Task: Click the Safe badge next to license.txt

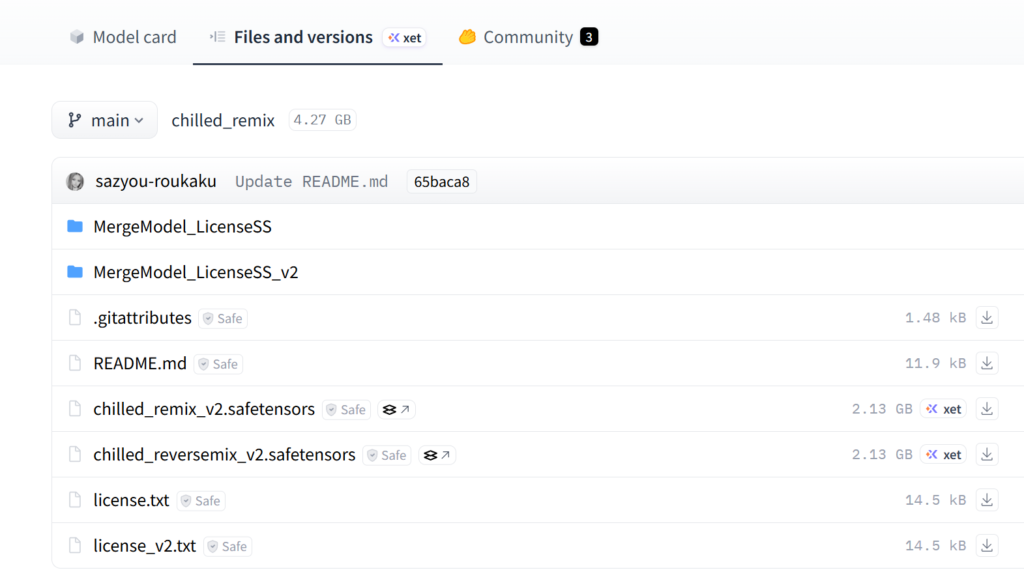Action: coord(200,501)
